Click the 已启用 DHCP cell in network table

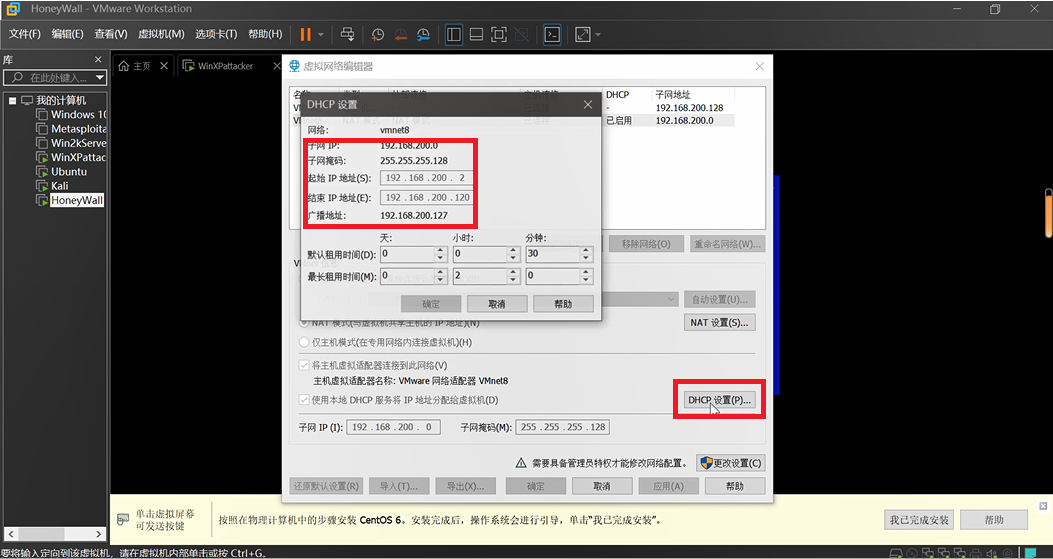pos(619,120)
